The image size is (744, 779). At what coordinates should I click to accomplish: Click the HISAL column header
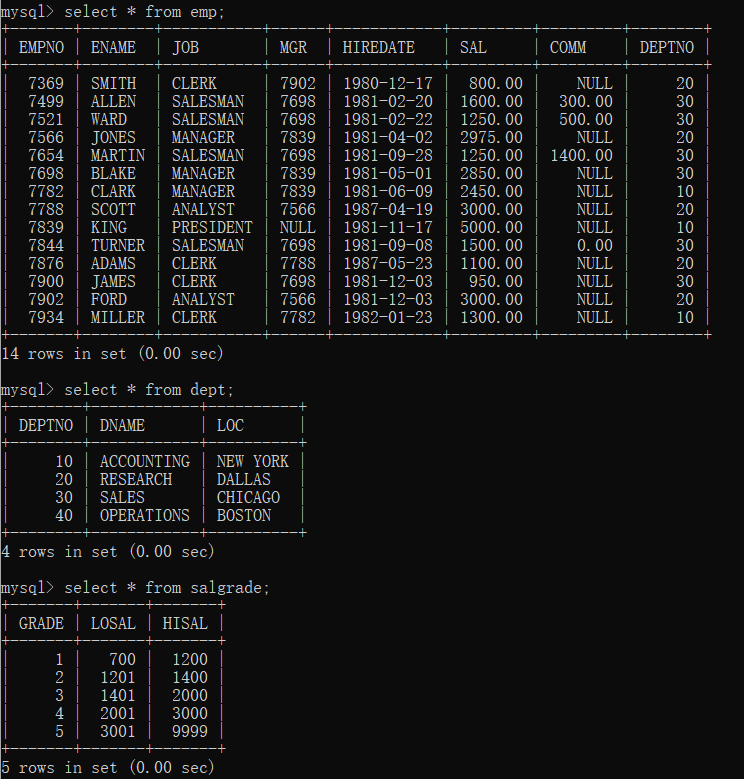click(x=185, y=623)
